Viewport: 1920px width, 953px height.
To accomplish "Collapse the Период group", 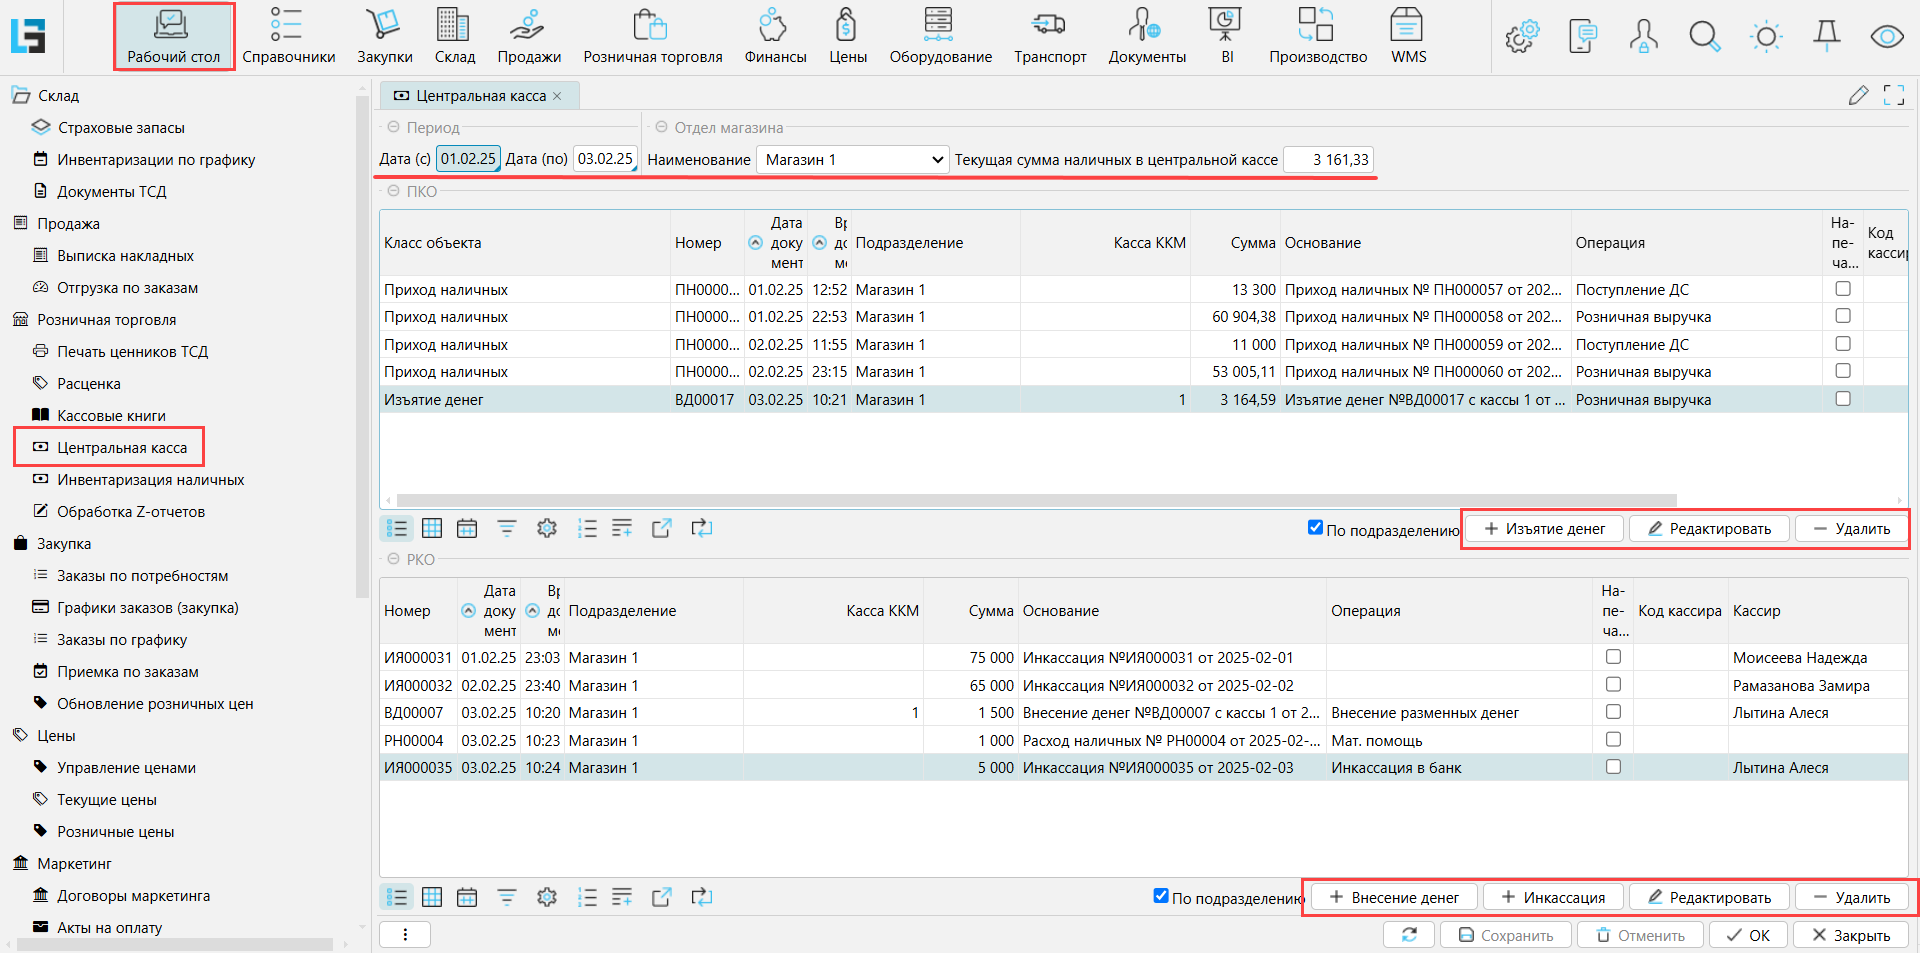I will tap(393, 127).
